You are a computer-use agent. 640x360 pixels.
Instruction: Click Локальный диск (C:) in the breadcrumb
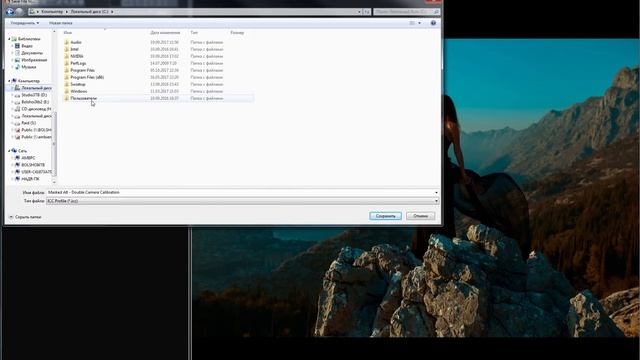[89, 12]
